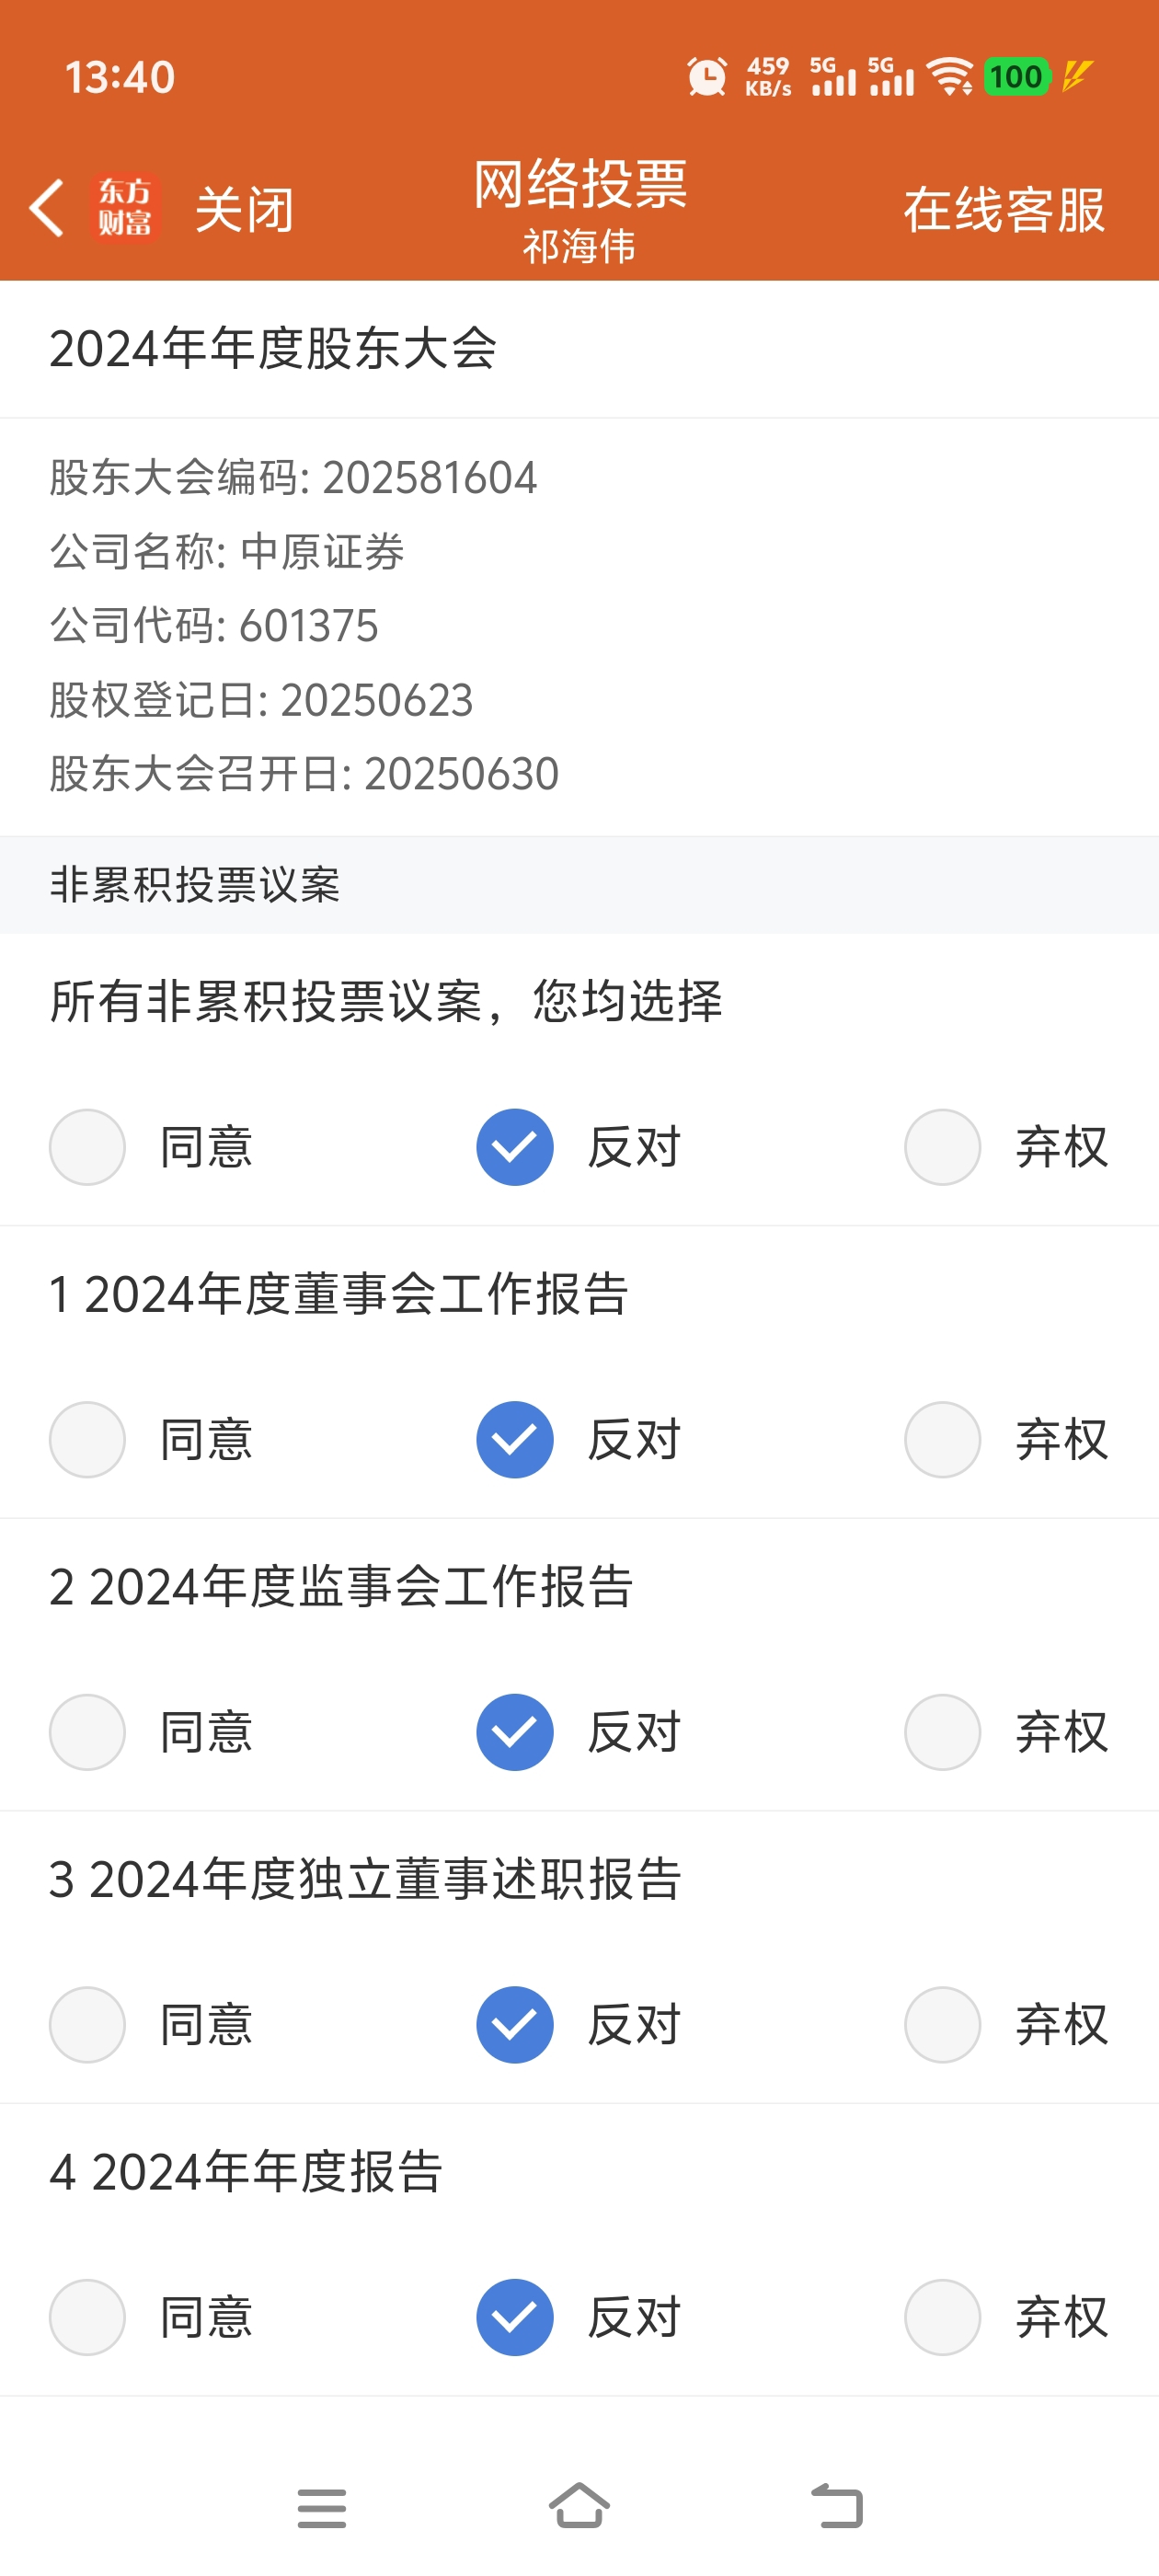The image size is (1159, 2576).
Task: Open the 东方财富 logo icon
Action: 125,208
